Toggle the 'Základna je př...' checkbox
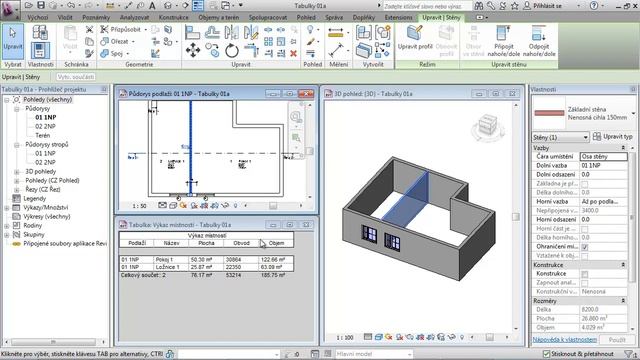Image resolution: width=640 pixels, height=360 pixels. (x=585, y=184)
